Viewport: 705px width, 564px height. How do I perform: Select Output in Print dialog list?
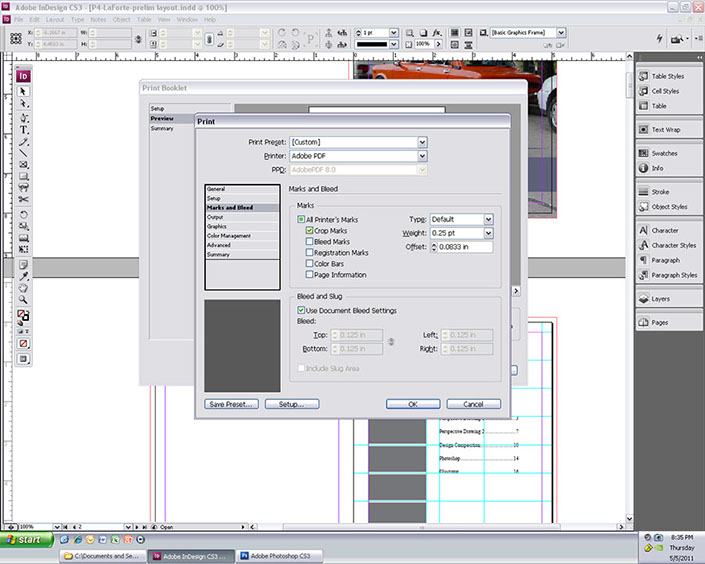tap(242, 217)
